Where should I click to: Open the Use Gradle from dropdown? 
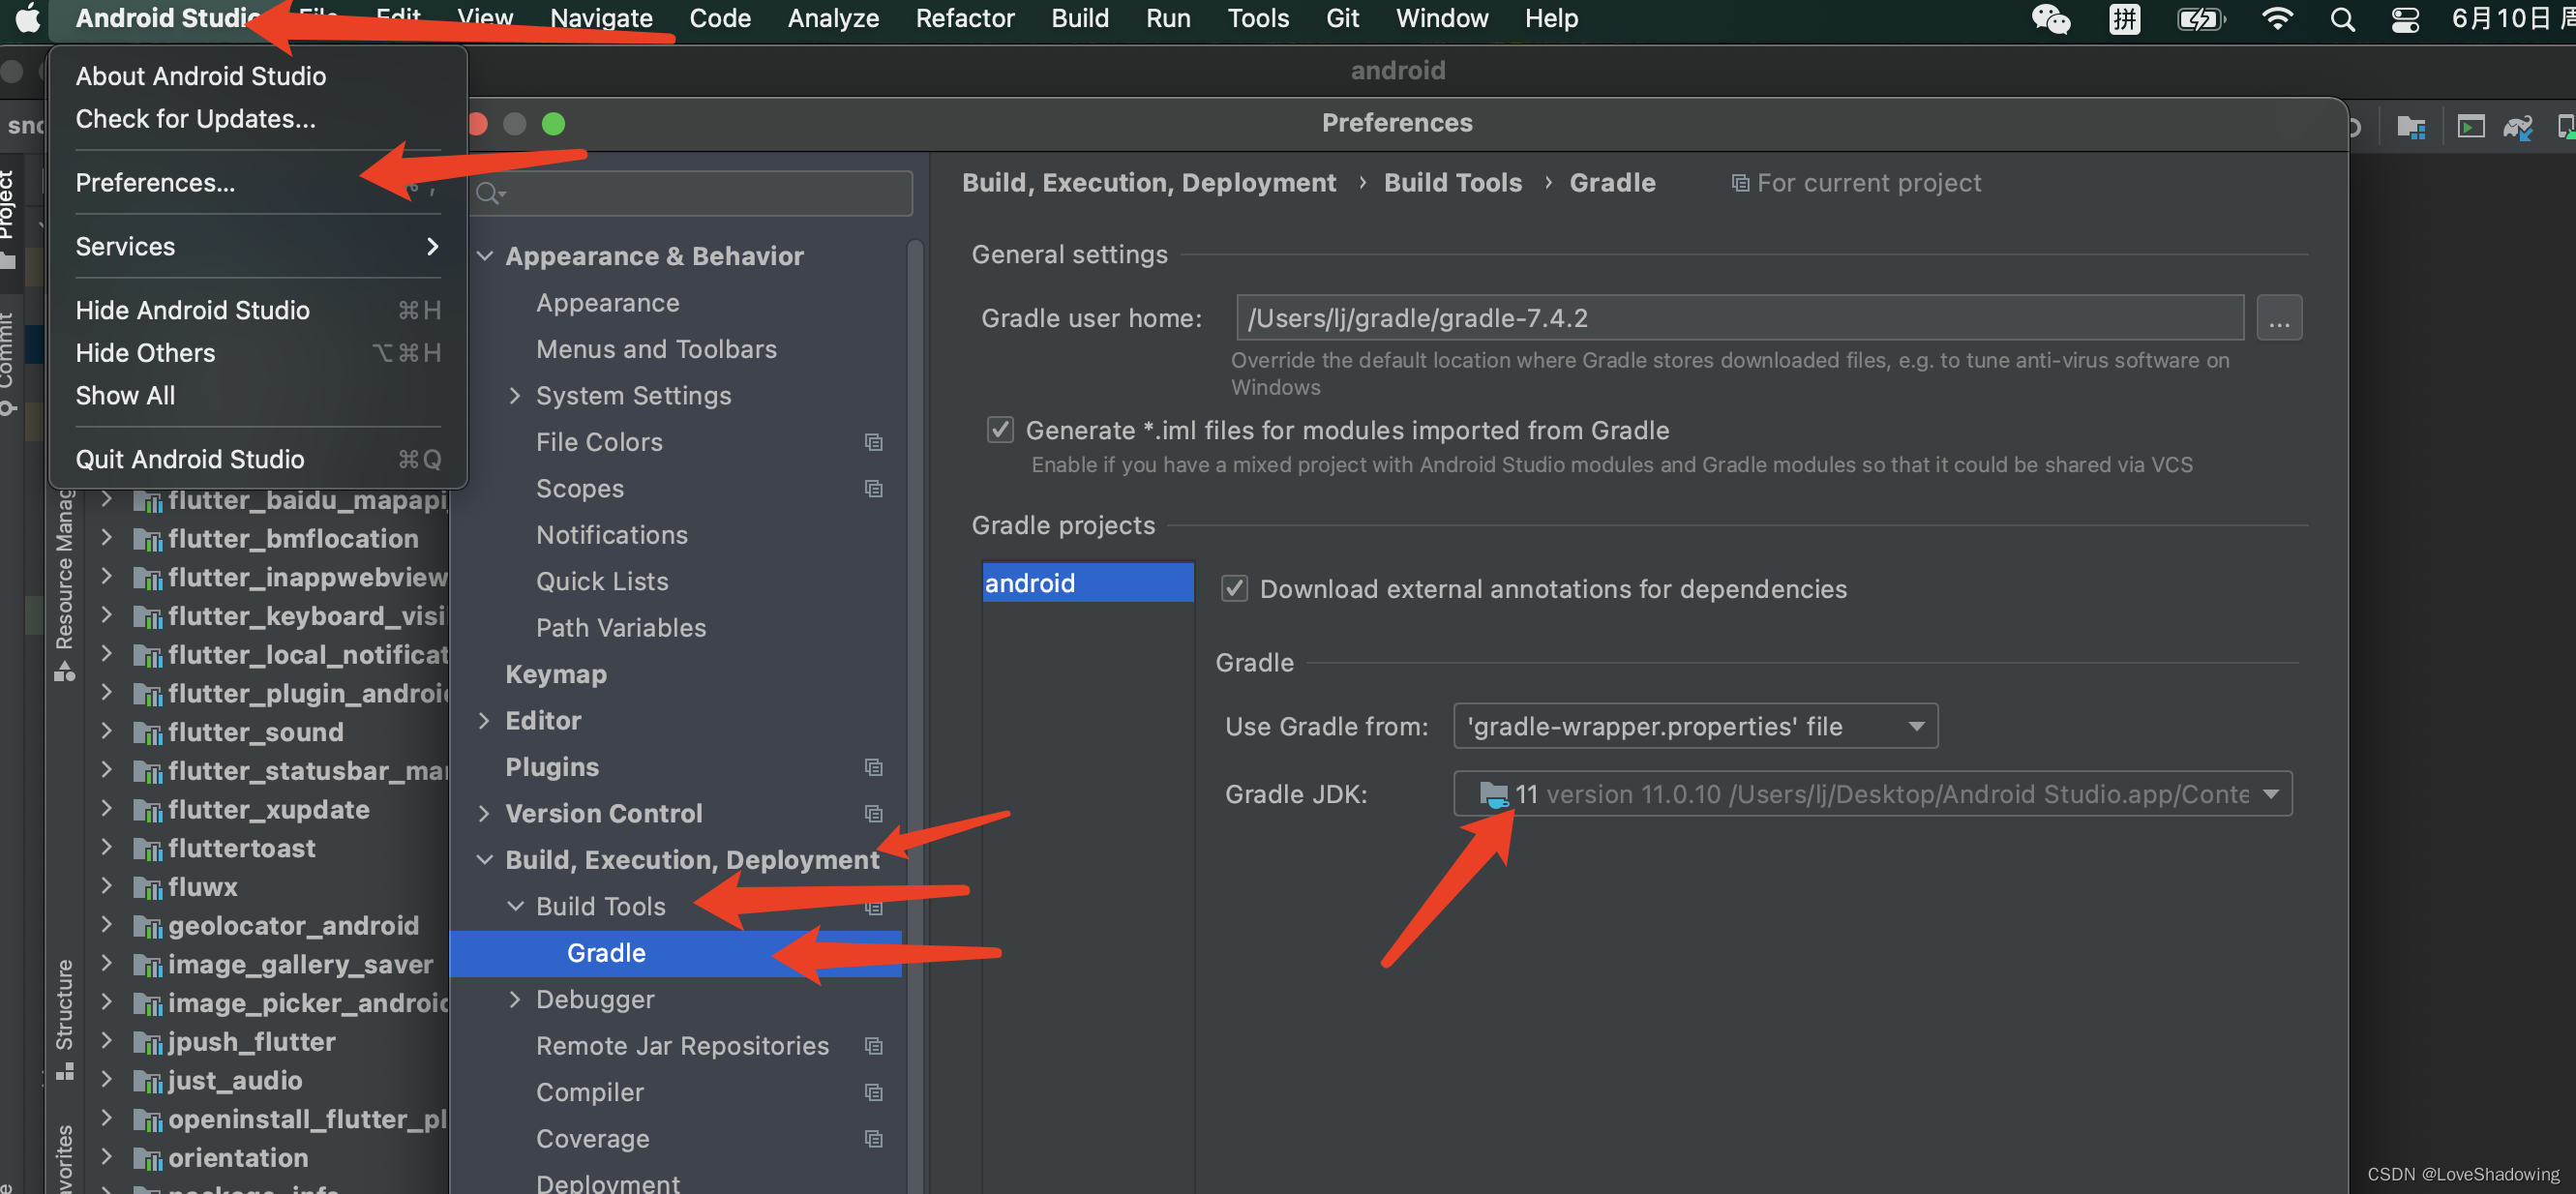point(1695,727)
